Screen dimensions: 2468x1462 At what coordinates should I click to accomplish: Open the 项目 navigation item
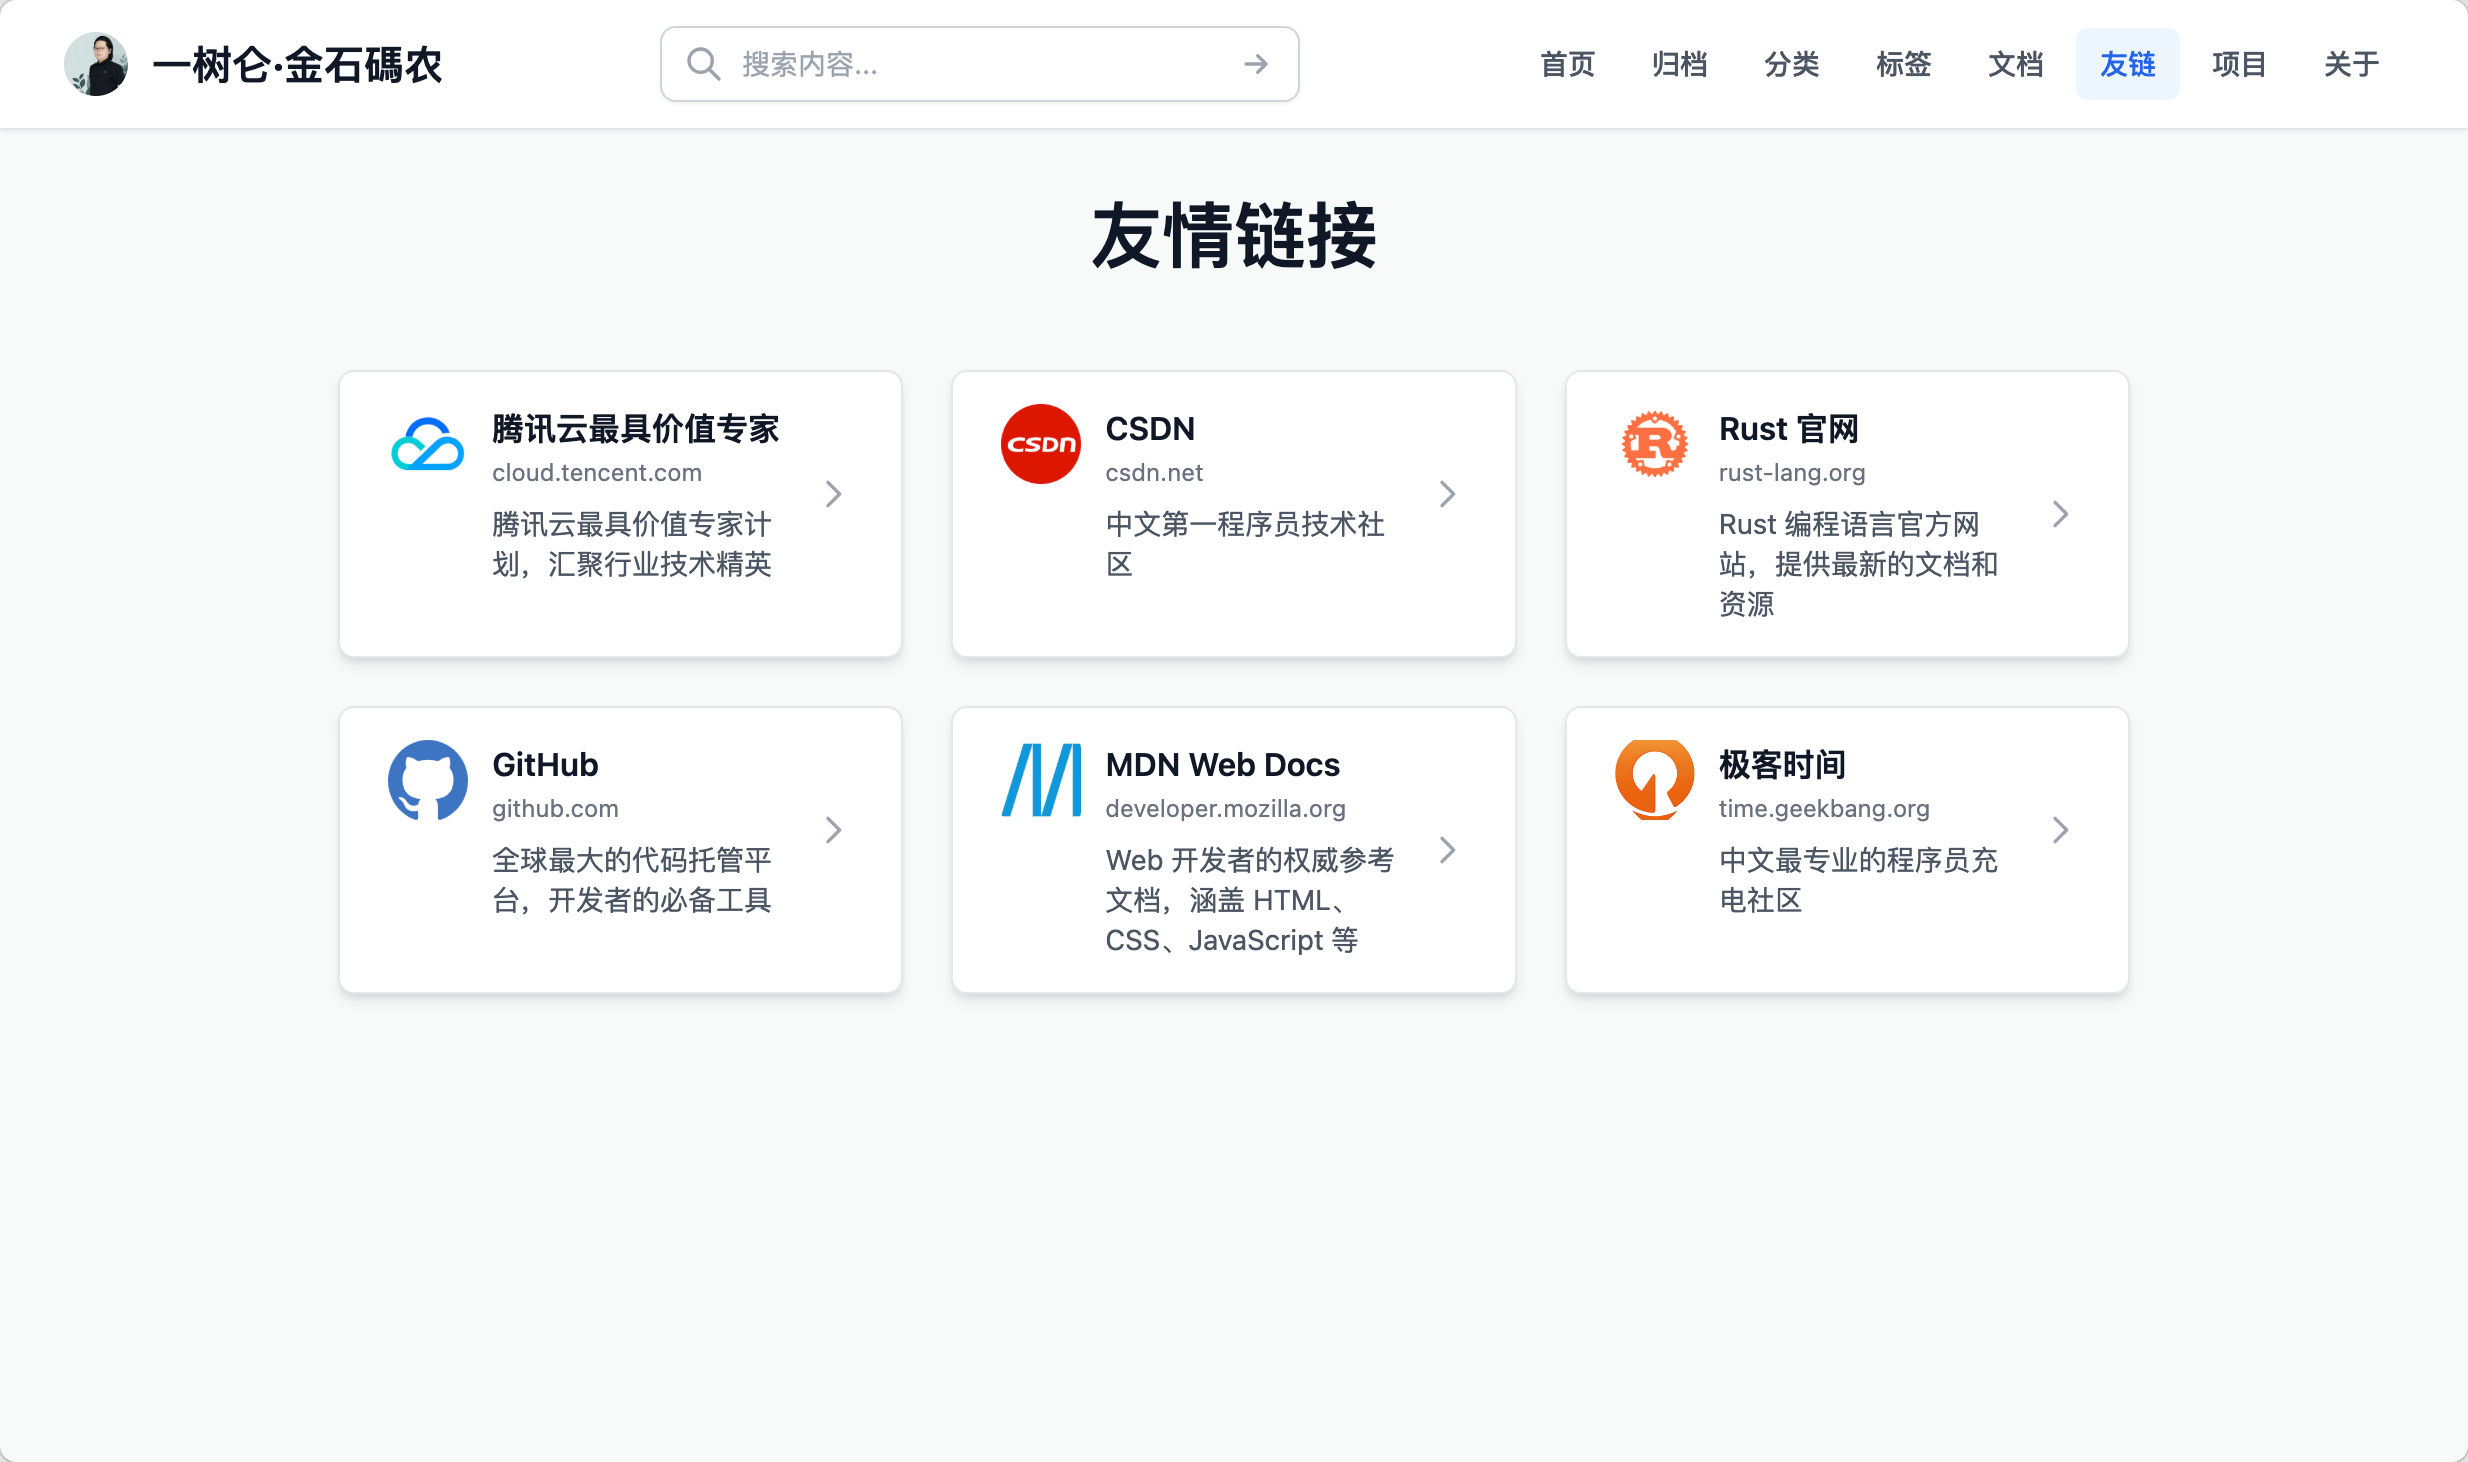pyautogui.click(x=2239, y=64)
